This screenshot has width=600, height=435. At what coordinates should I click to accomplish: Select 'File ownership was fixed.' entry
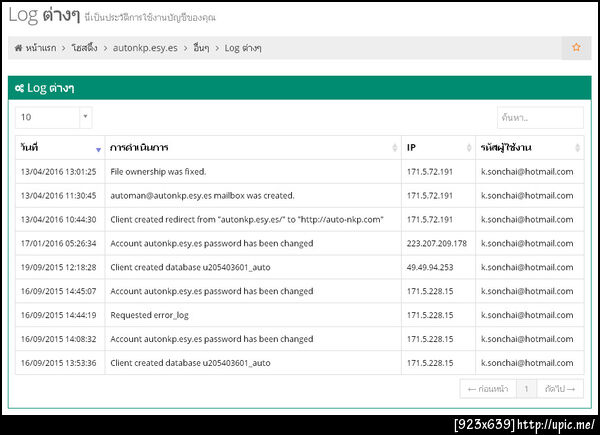point(158,171)
